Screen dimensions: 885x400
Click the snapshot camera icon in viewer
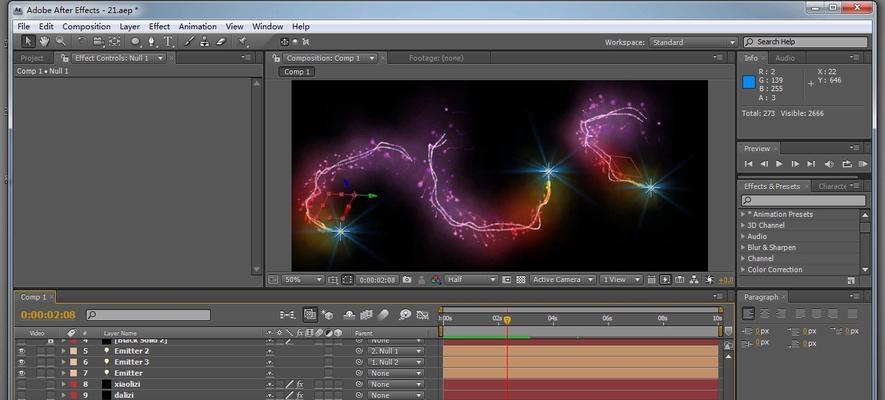[407, 279]
